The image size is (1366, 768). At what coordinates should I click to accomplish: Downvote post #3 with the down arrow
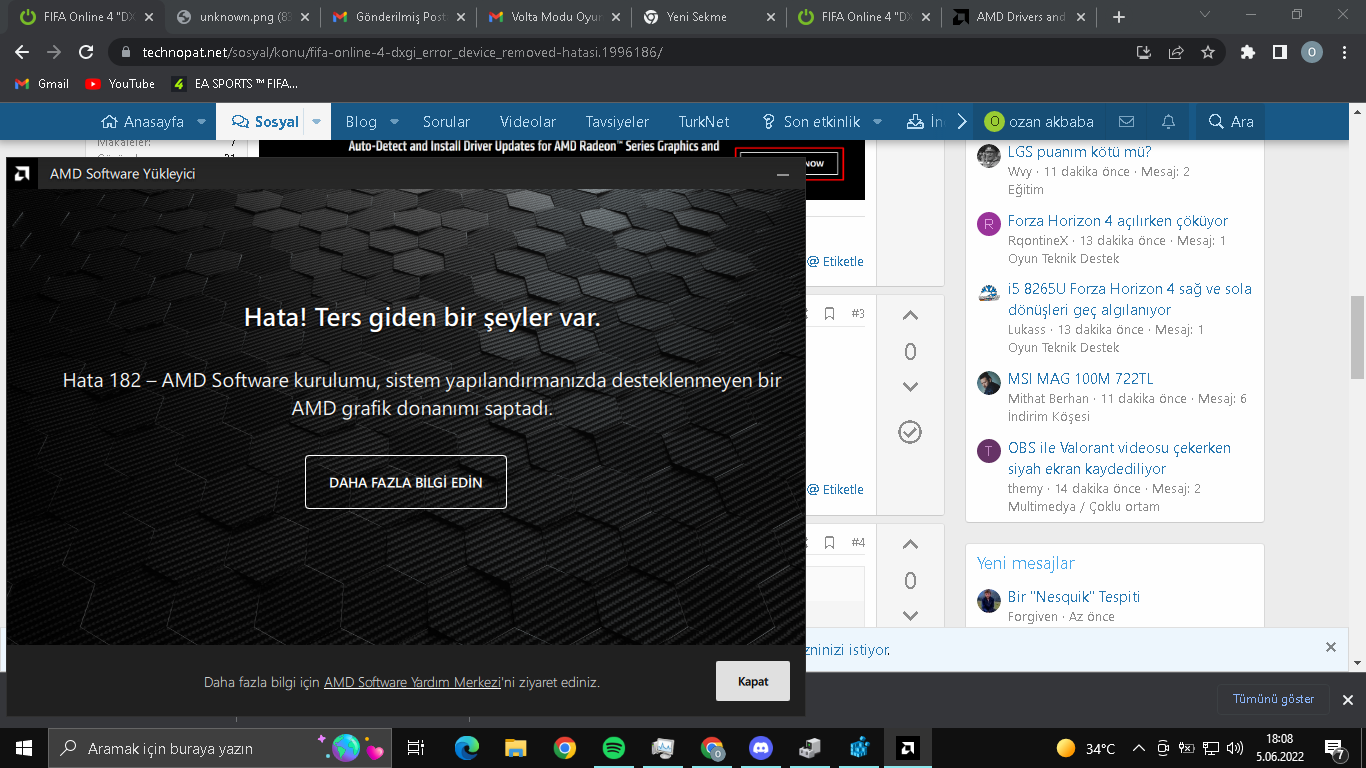910,387
